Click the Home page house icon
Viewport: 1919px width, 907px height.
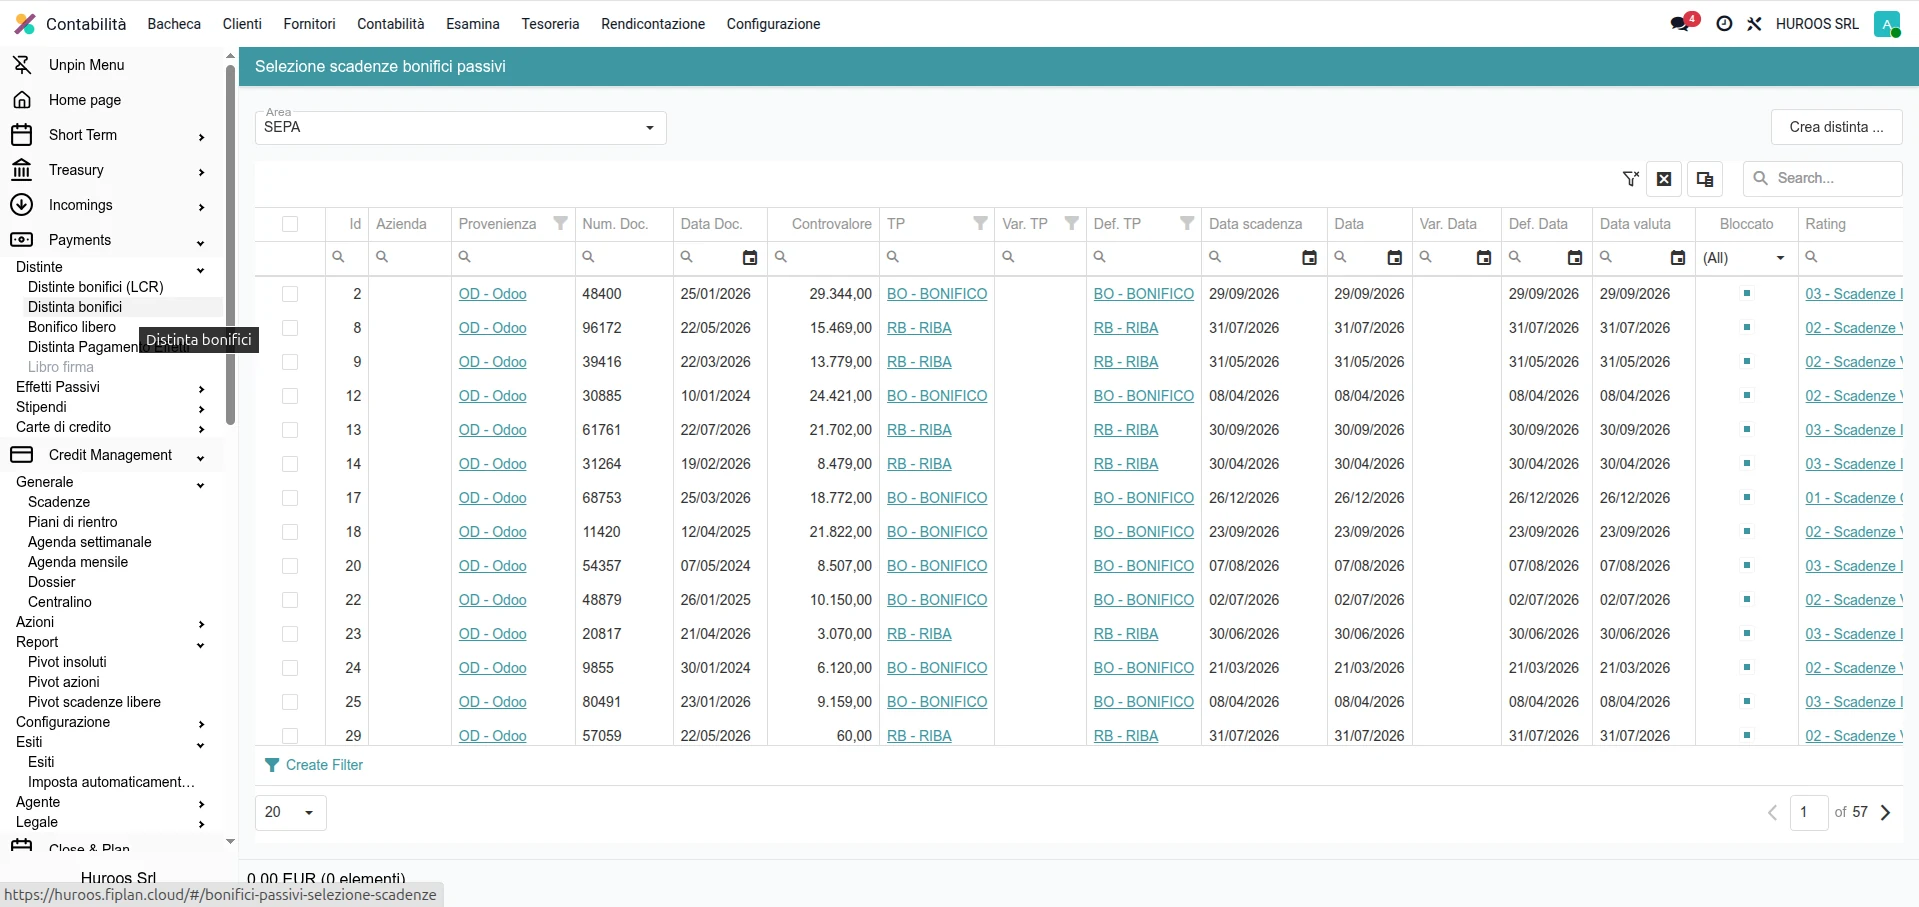21,100
